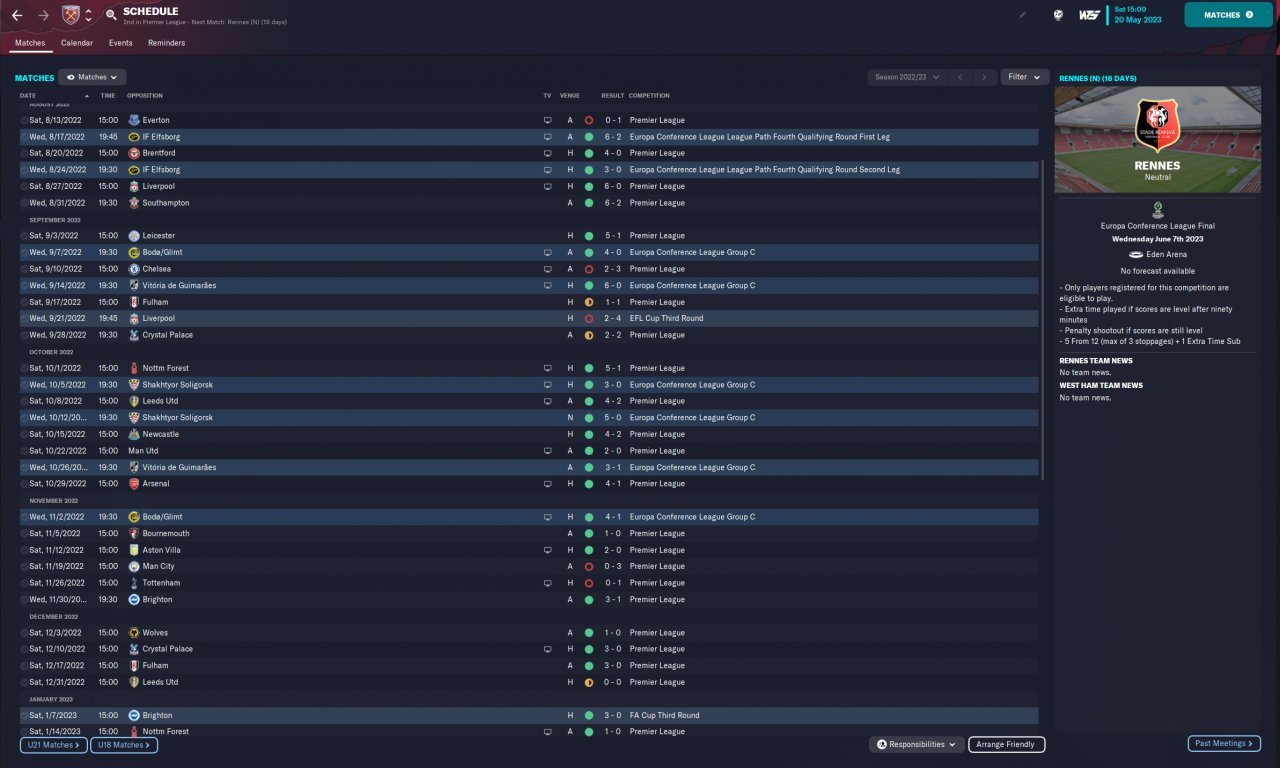Click the Arsenal club badge
The width and height of the screenshot is (1280, 768).
(134, 484)
